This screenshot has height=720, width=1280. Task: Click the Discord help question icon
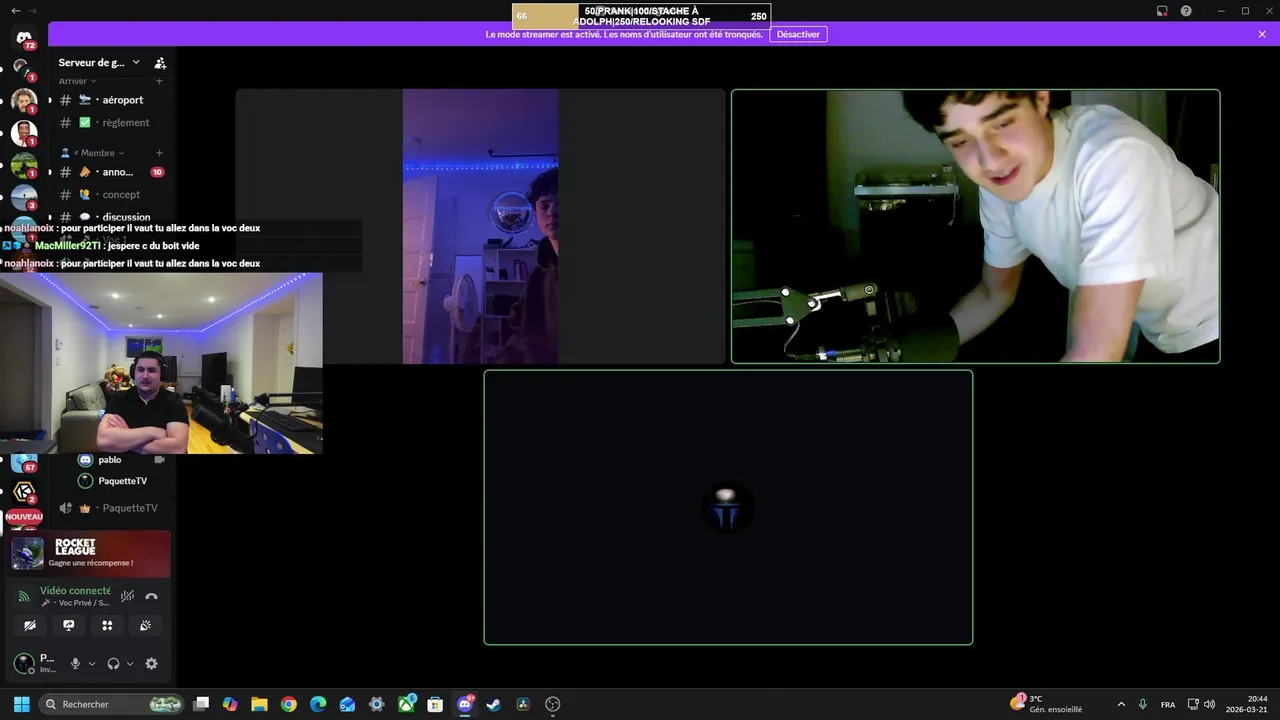tap(1186, 11)
